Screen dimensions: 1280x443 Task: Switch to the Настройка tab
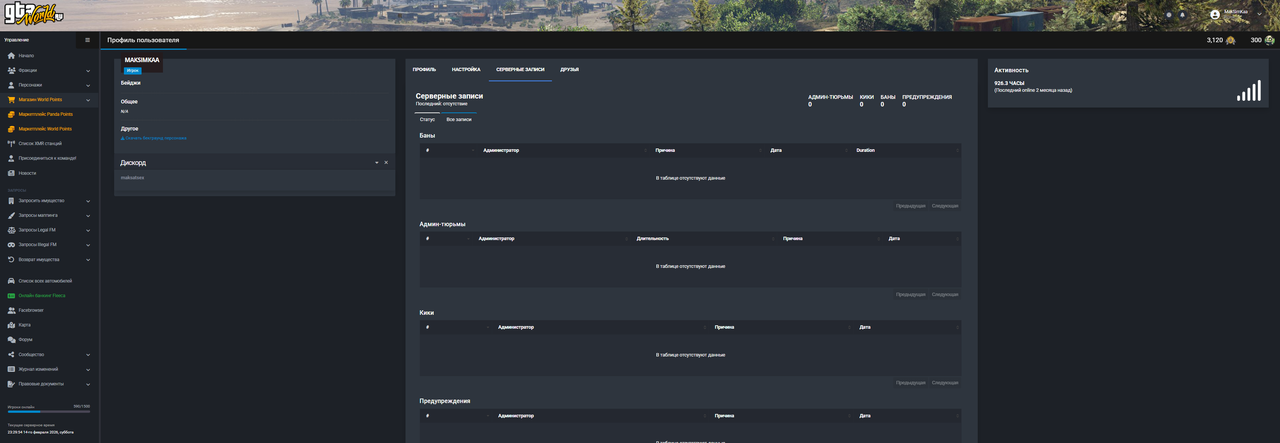pyautogui.click(x=466, y=69)
